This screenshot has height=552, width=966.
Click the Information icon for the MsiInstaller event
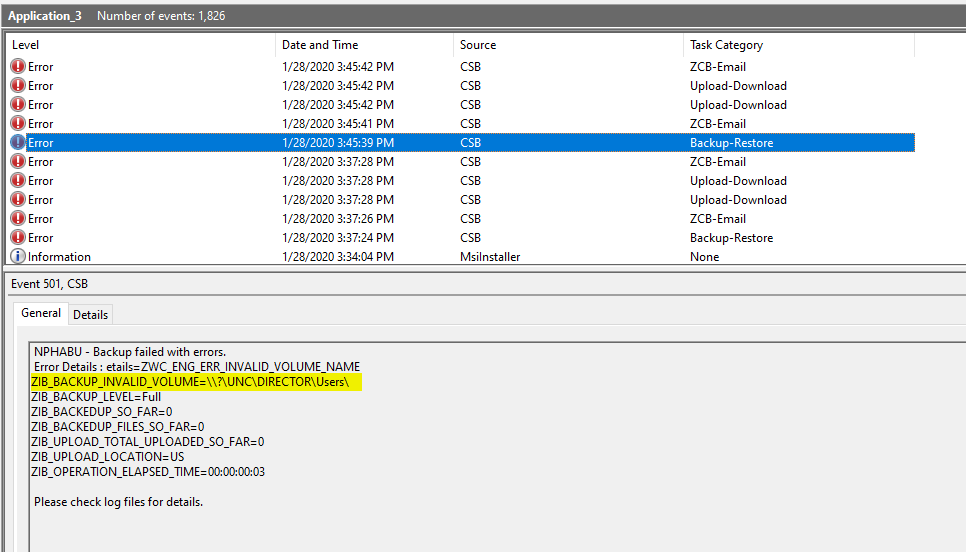click(18, 257)
